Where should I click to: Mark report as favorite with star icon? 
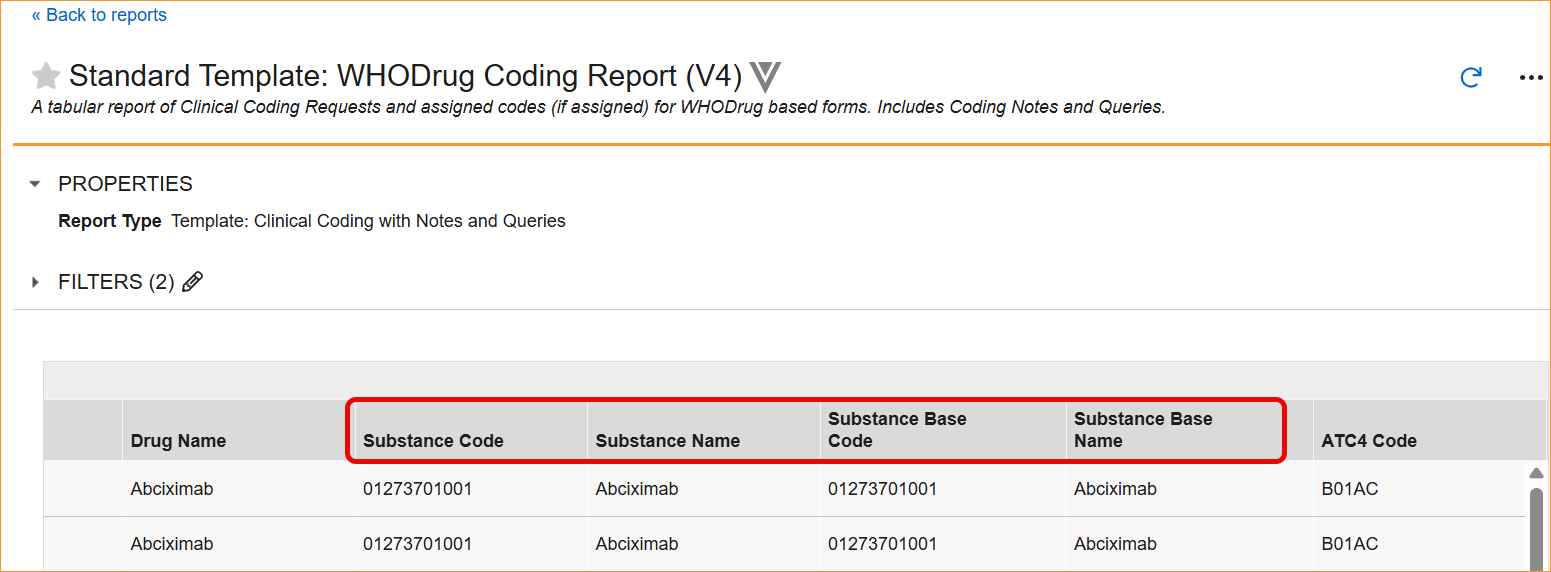coord(46,76)
